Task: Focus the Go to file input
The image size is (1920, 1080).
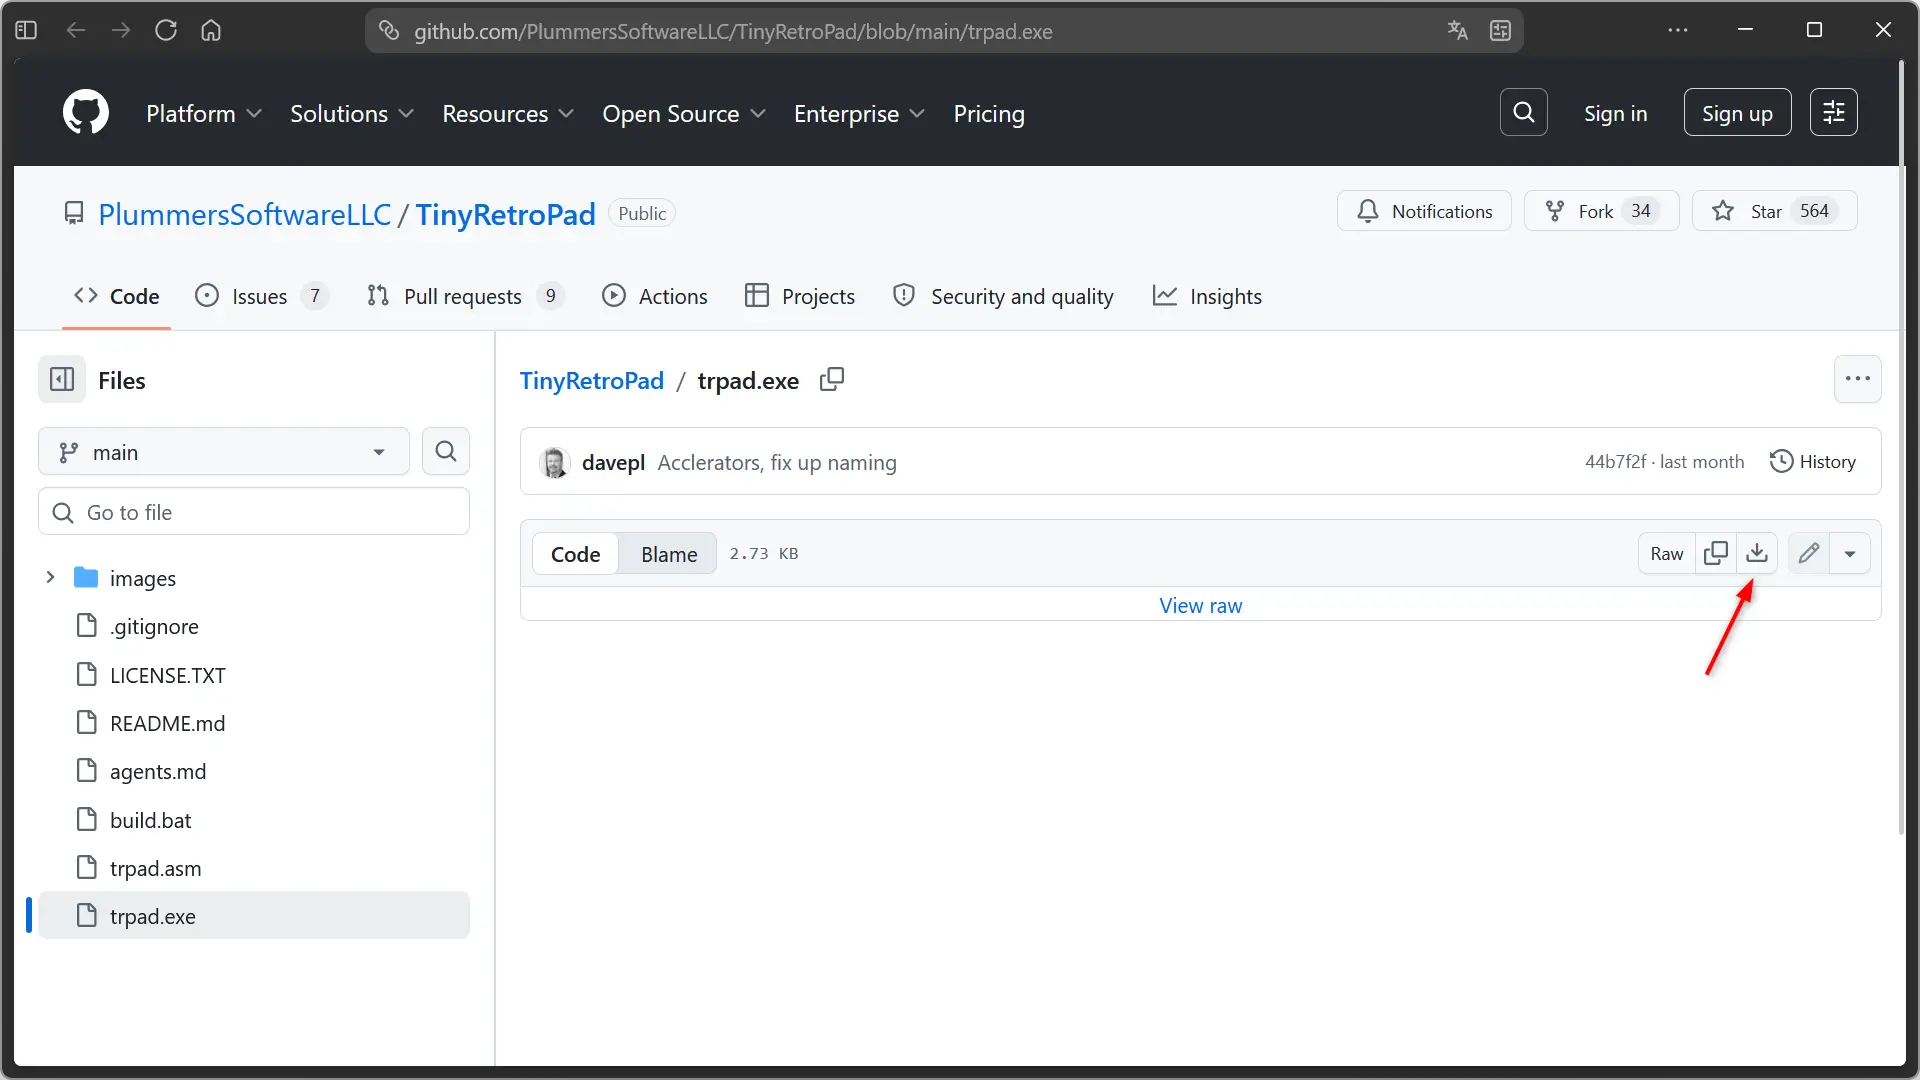Action: [254, 512]
